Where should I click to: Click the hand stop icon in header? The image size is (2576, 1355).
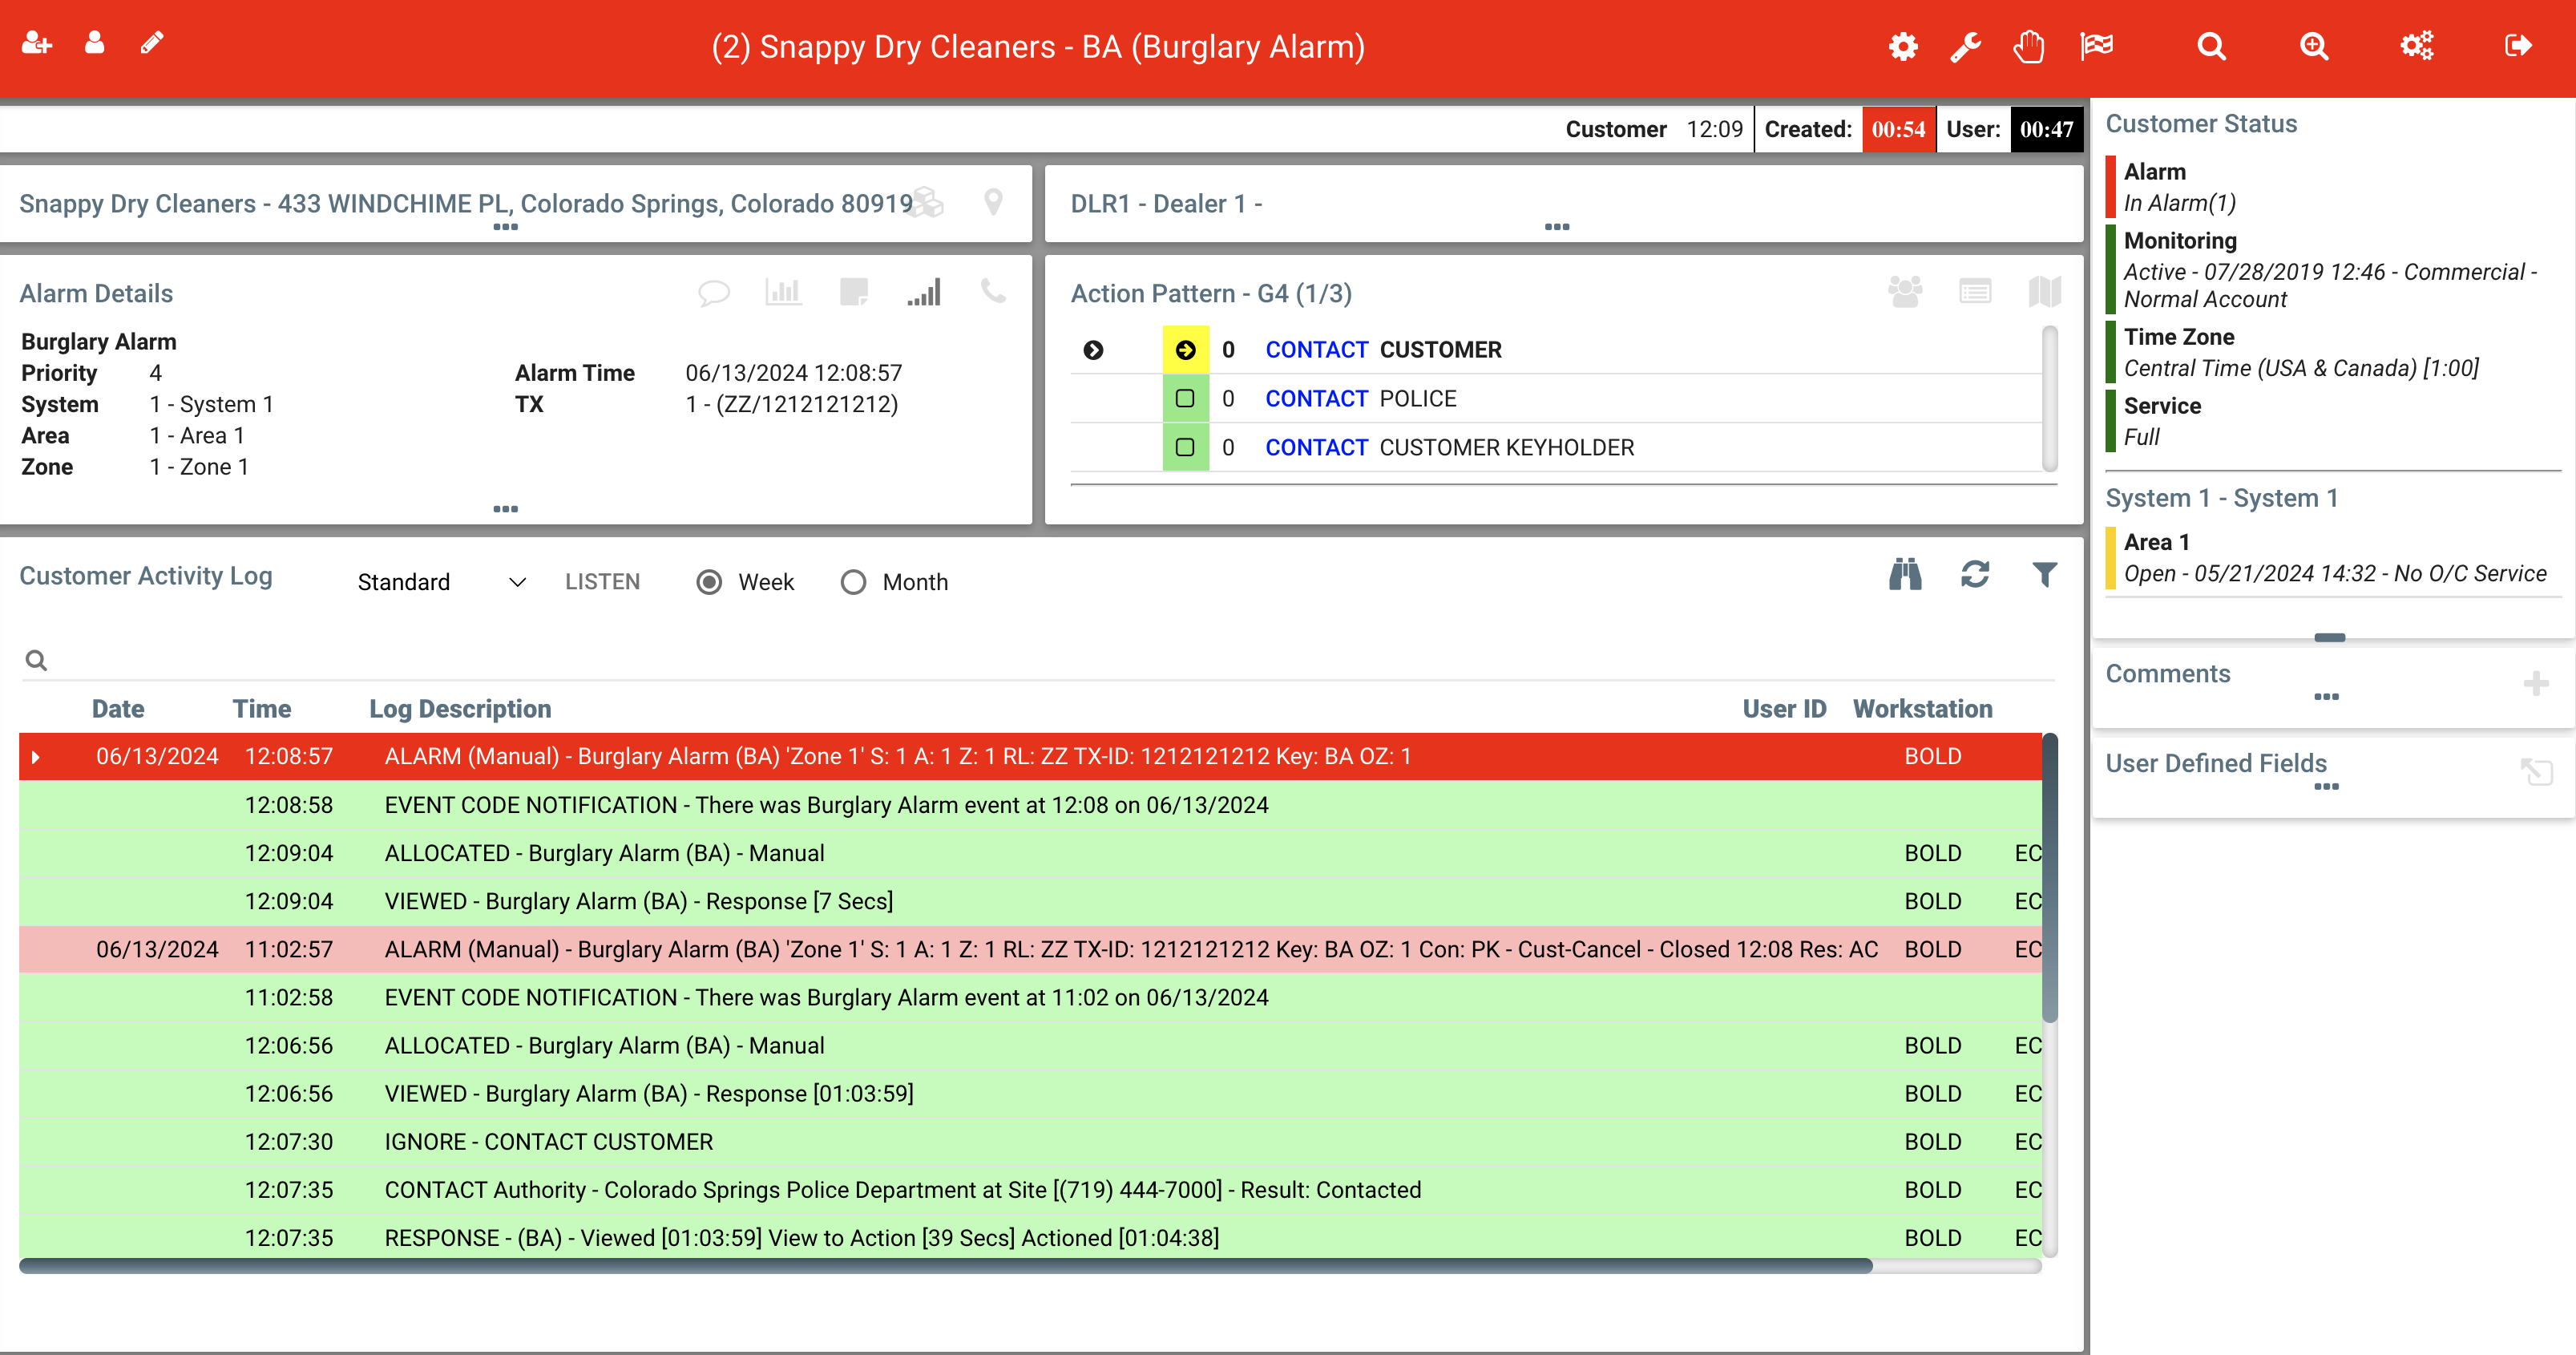[x=2029, y=46]
